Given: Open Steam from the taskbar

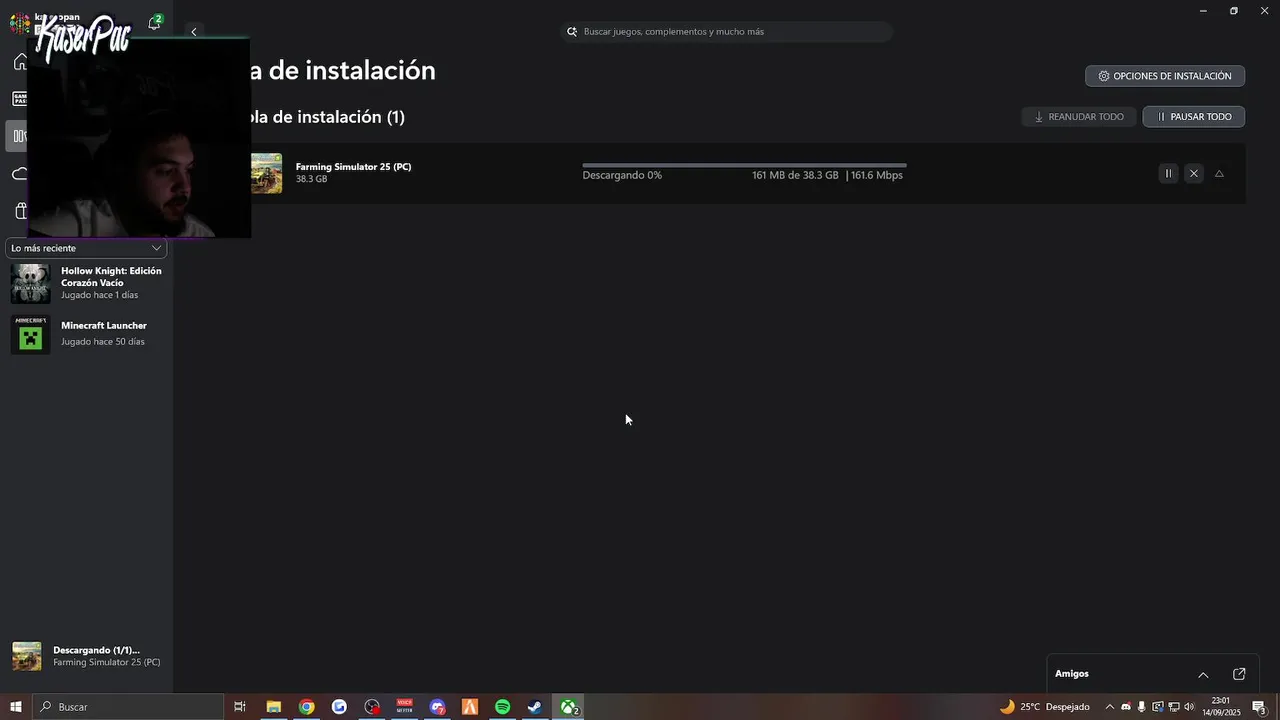Looking at the screenshot, I should [x=535, y=707].
